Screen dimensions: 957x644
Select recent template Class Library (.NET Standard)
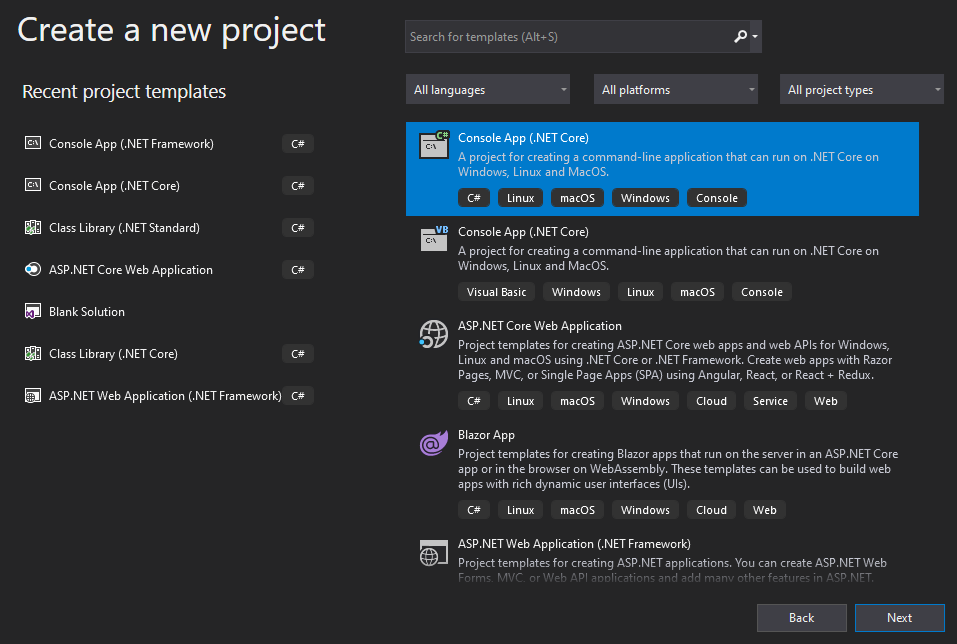(x=125, y=228)
